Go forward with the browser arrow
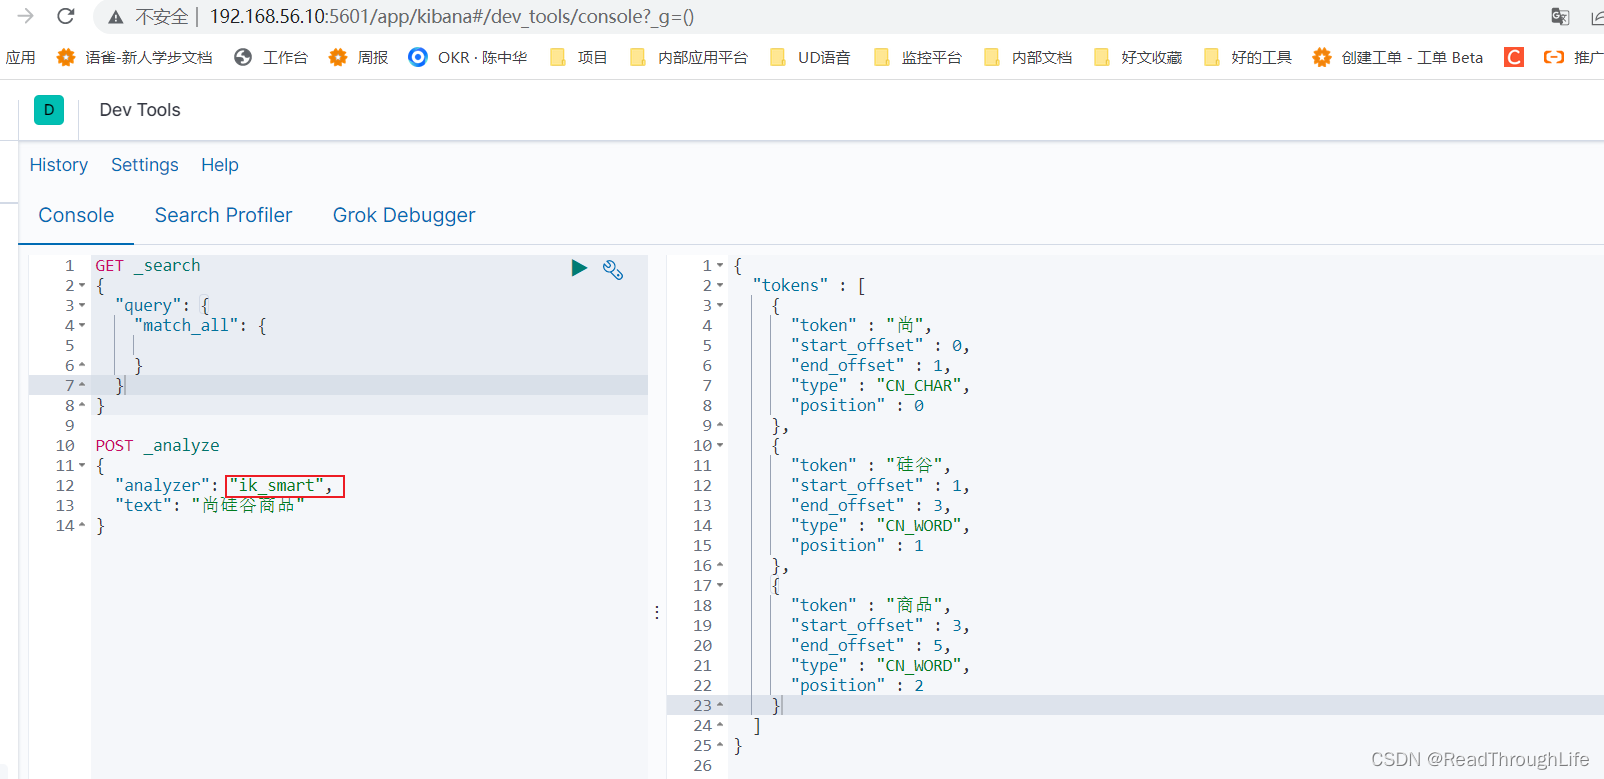The image size is (1604, 779). [x=26, y=16]
